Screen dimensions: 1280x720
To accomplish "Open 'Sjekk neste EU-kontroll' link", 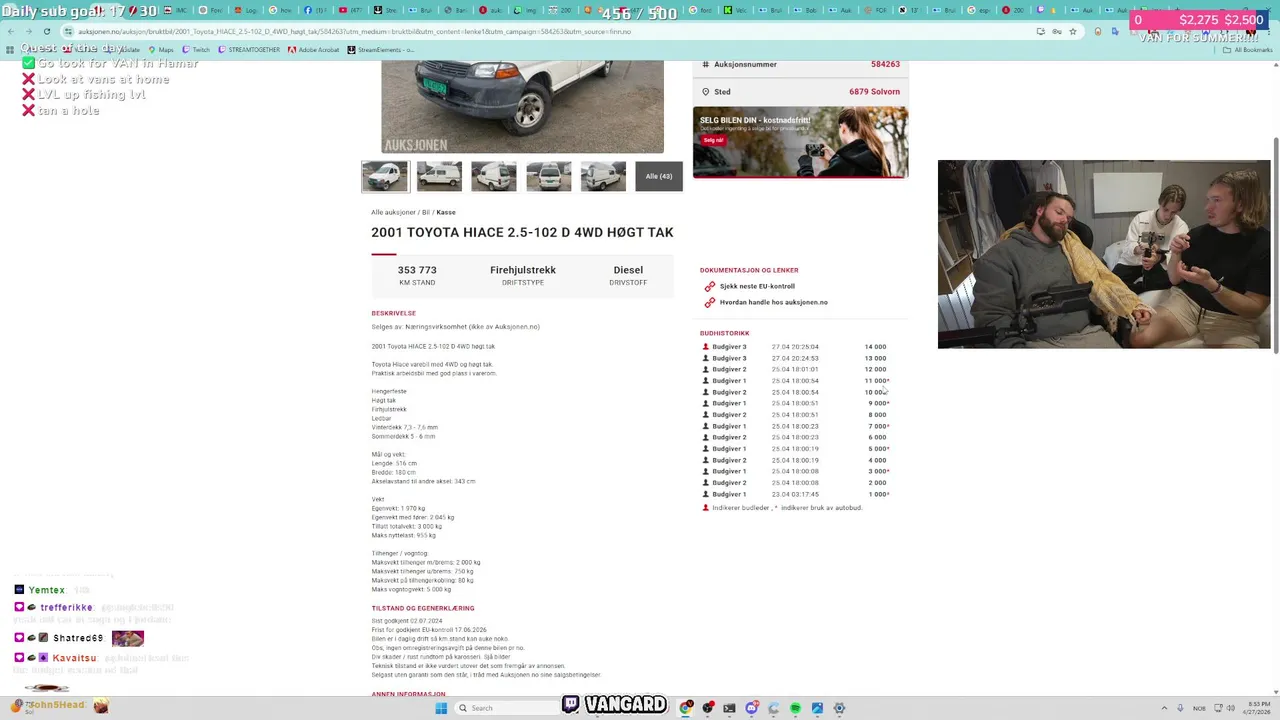I will [757, 286].
